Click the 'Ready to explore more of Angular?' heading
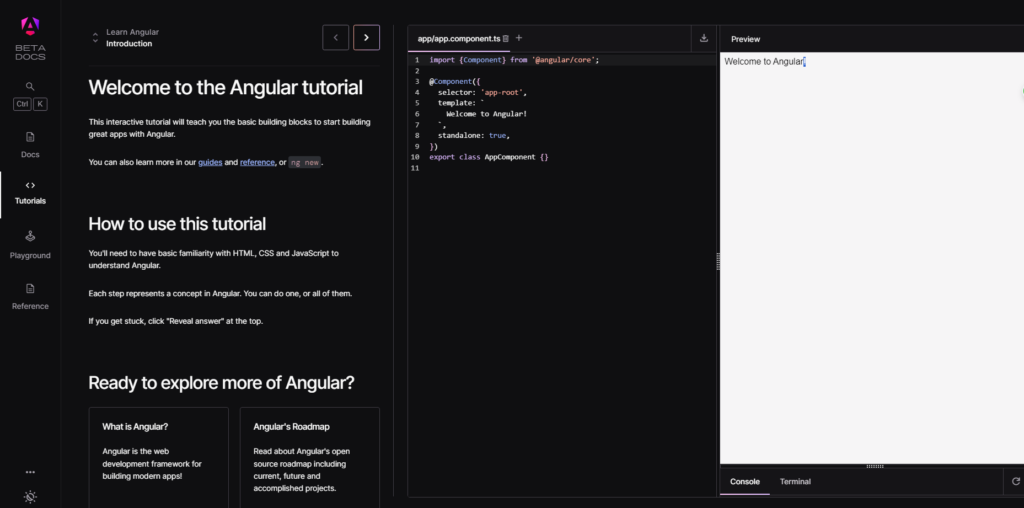The height and width of the screenshot is (508, 1024). click(x=221, y=383)
